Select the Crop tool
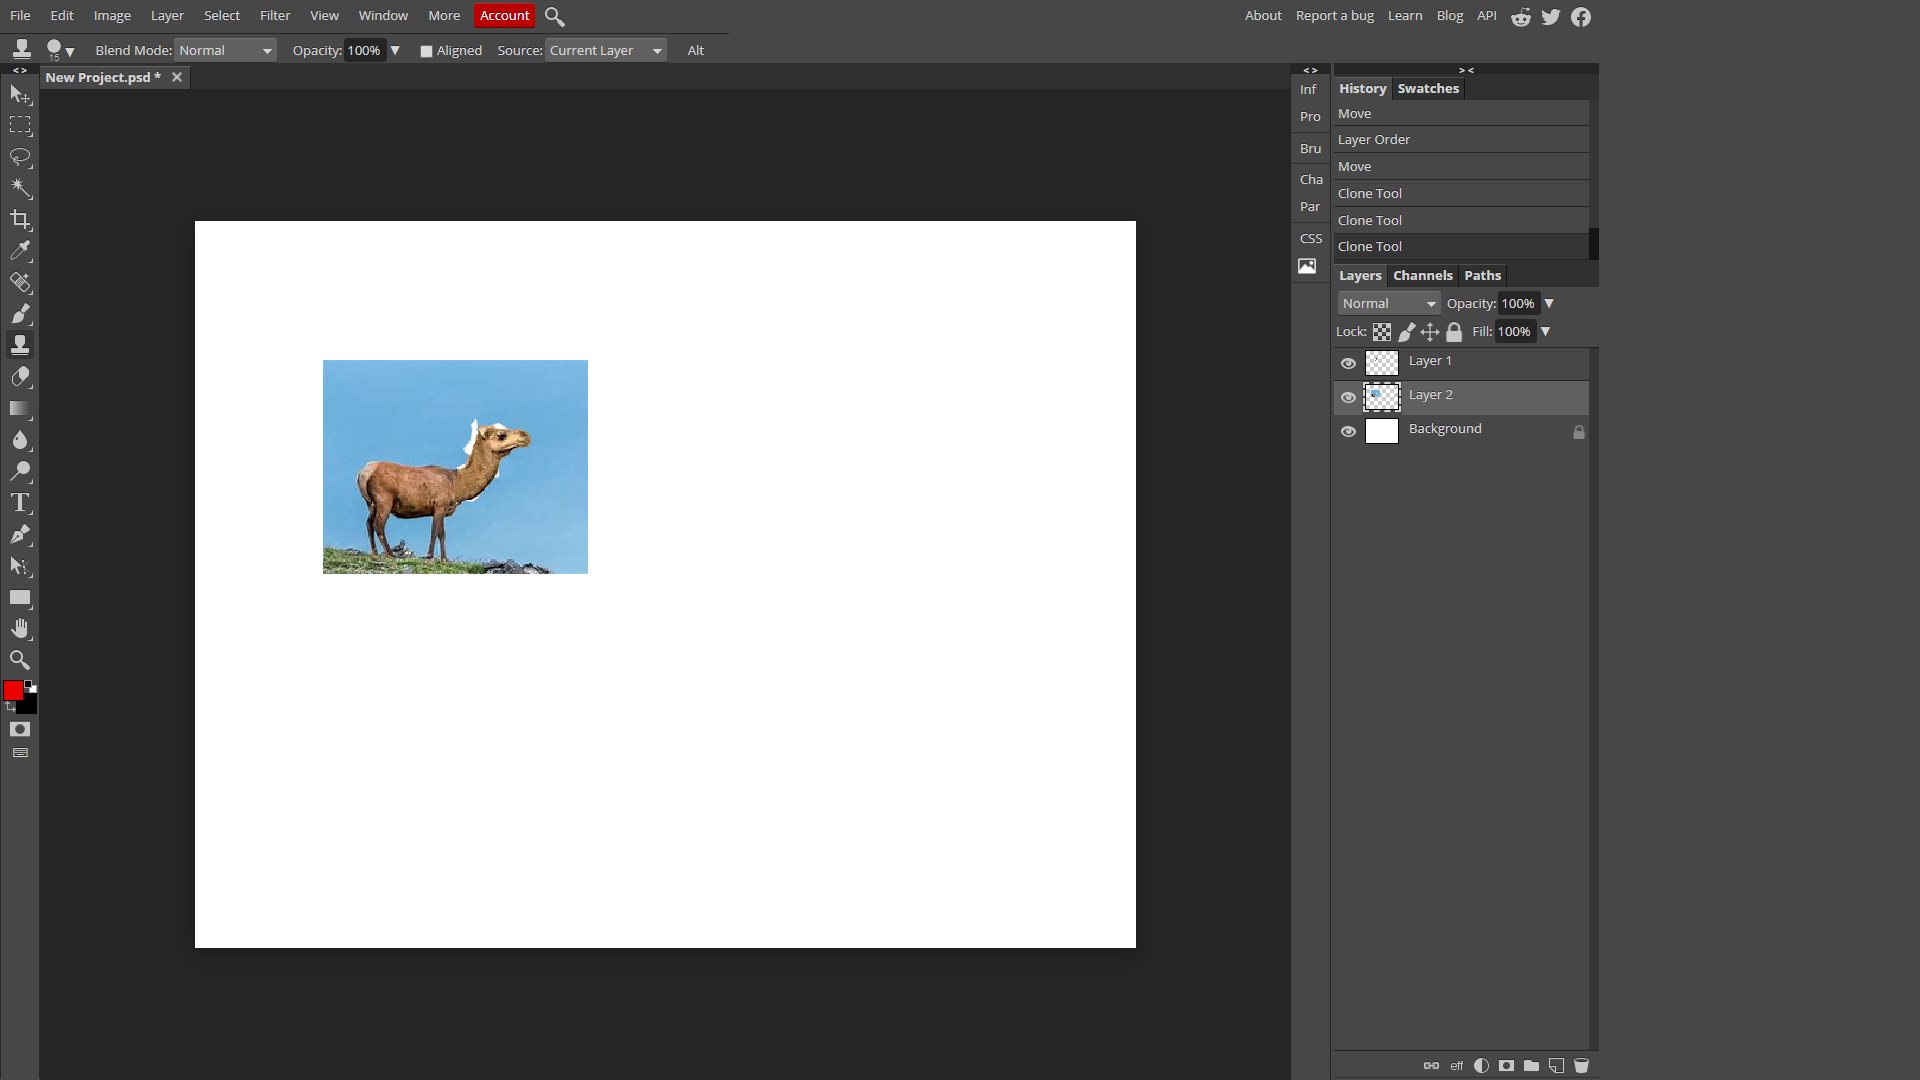This screenshot has width=1920, height=1080. click(20, 220)
